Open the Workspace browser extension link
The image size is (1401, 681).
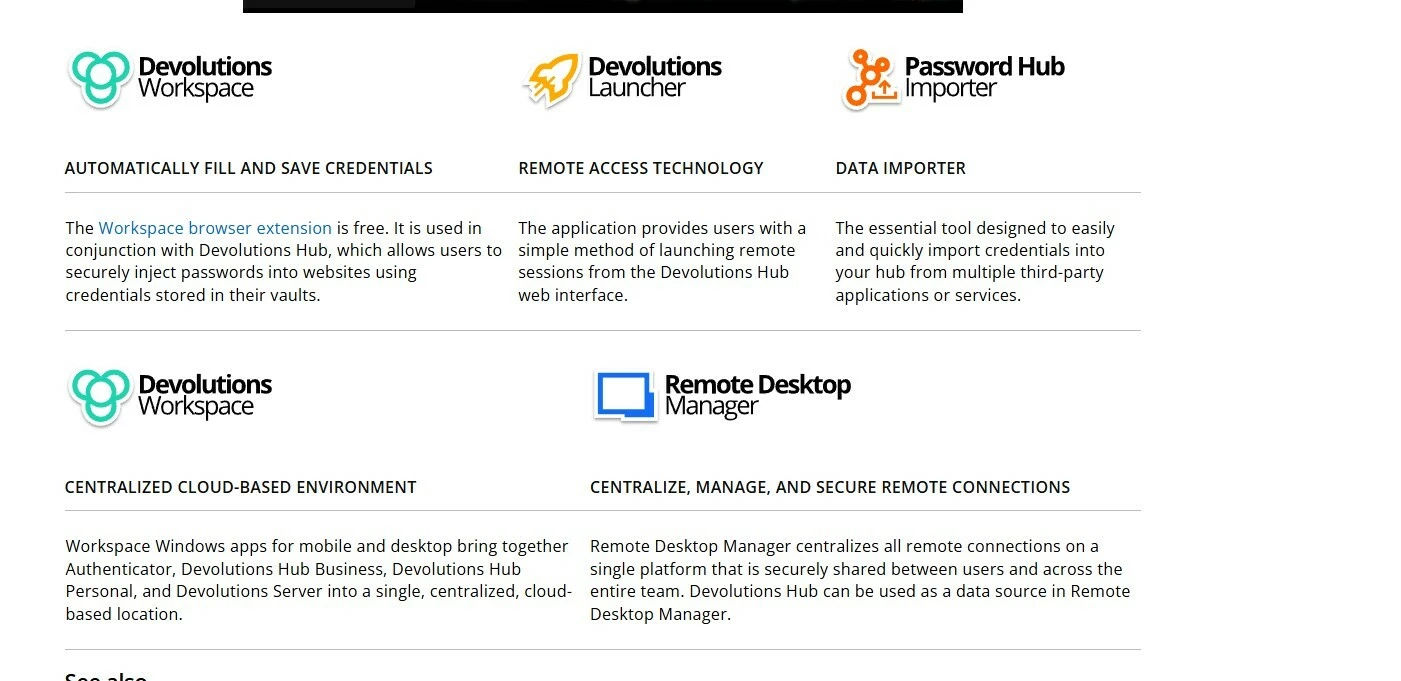pyautogui.click(x=215, y=228)
